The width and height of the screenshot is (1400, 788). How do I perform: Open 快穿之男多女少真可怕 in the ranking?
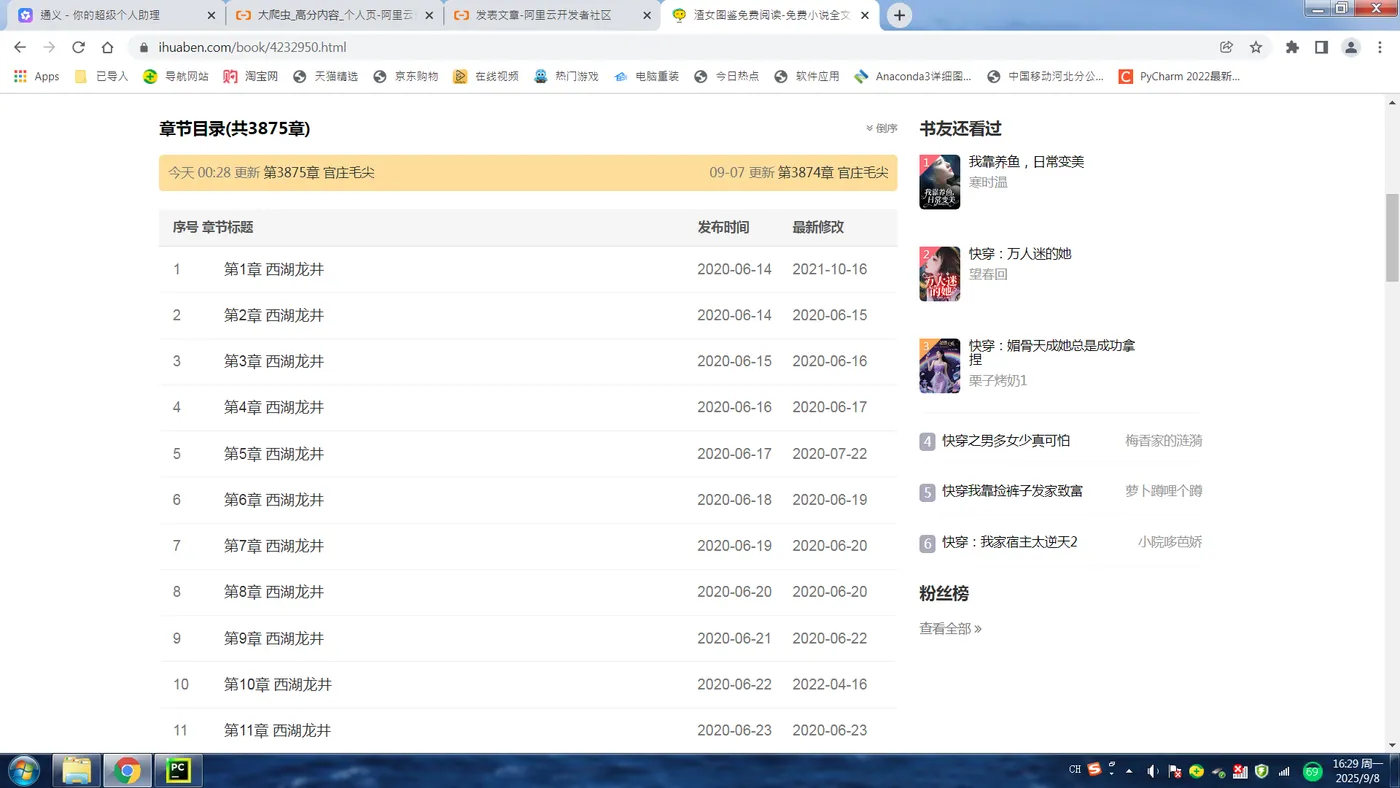1006,440
